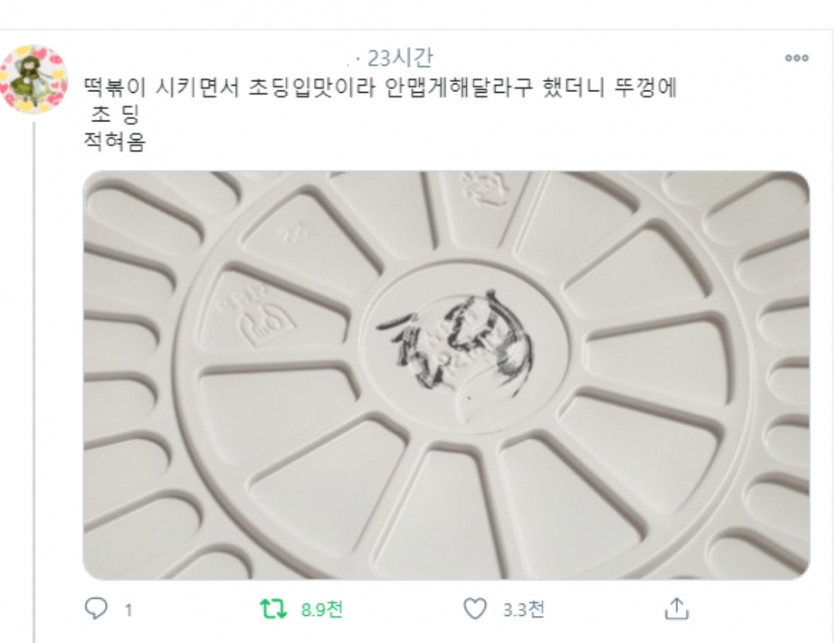Click the reply speech bubble icon
Screen dimensions: 835x643
pyautogui.click(x=96, y=608)
